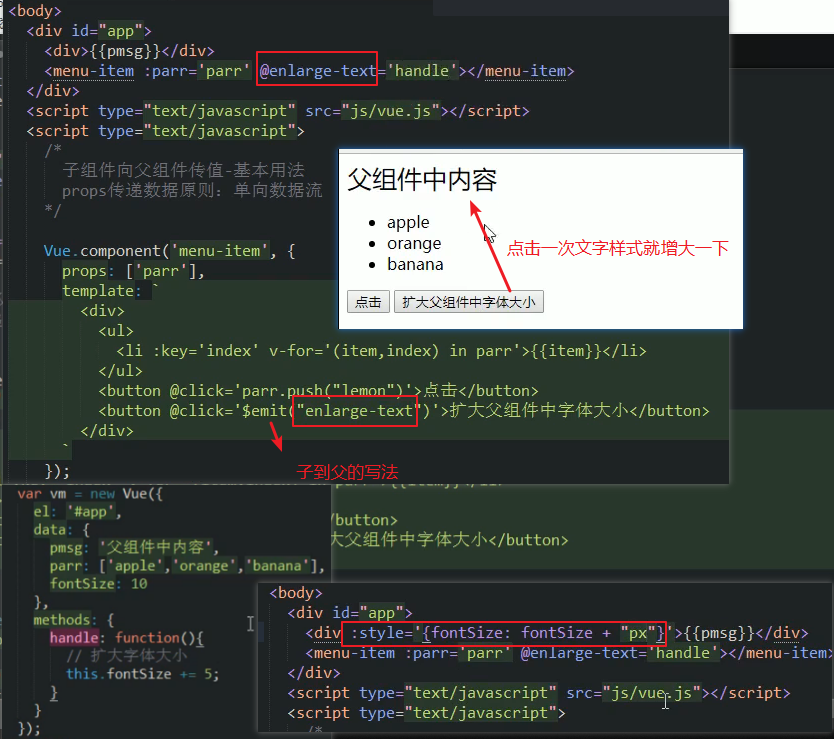Click the js/vue.js script tag in the top editor

[278, 111]
